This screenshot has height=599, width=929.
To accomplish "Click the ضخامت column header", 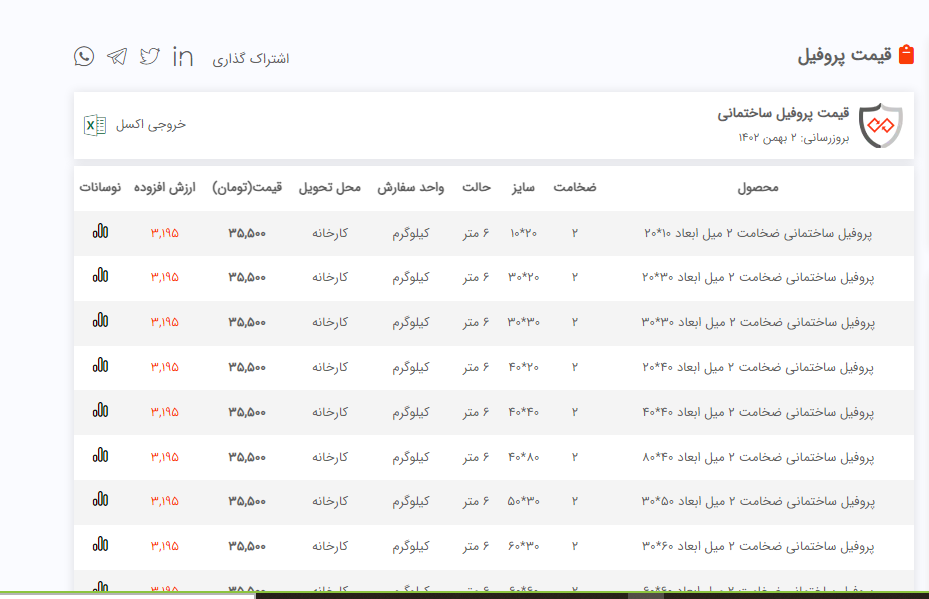I will click(x=575, y=188).
